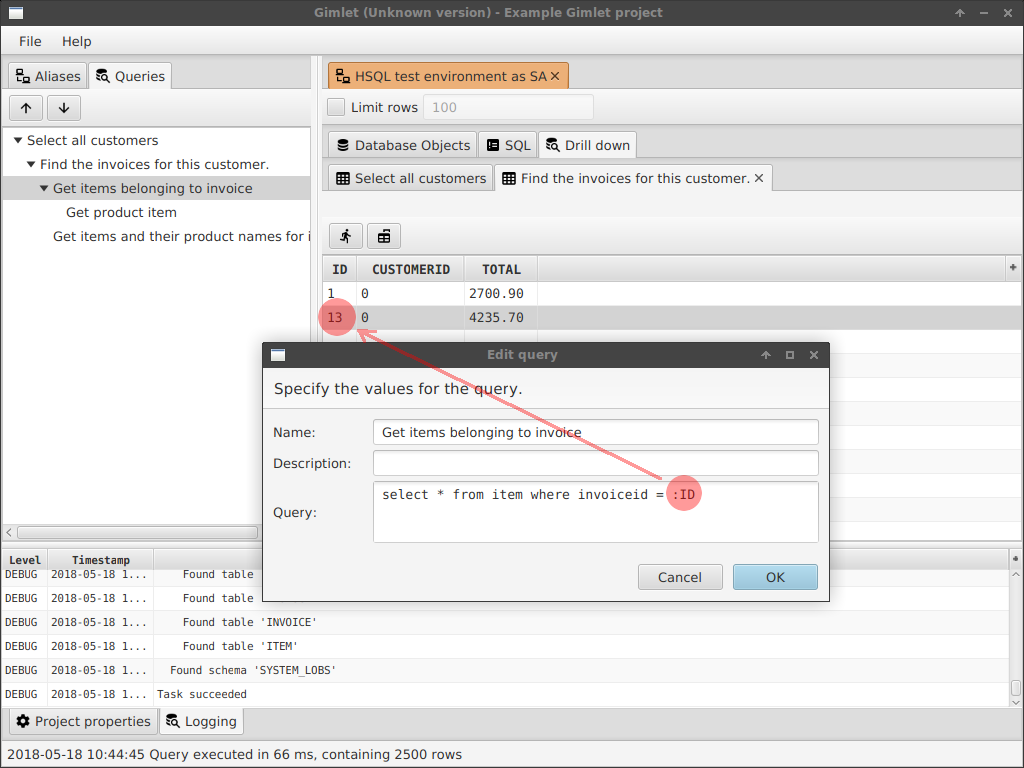The width and height of the screenshot is (1024, 768).
Task: Click Gimlet window icon in title bar
Action: click(x=16, y=12)
